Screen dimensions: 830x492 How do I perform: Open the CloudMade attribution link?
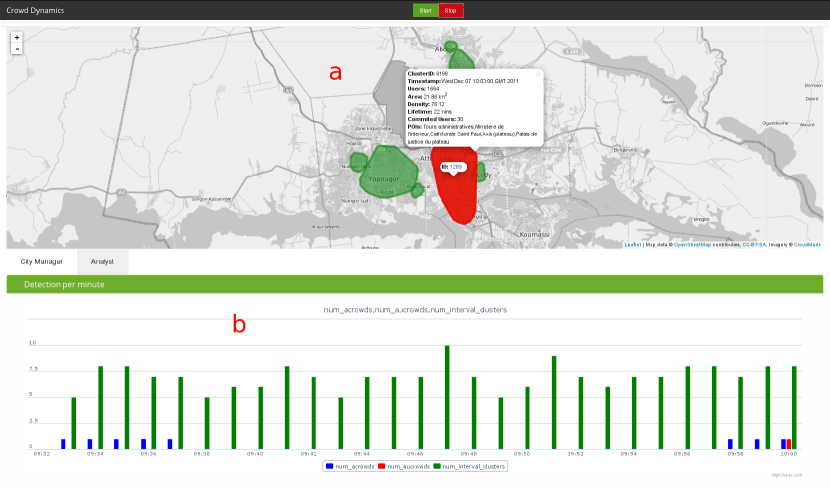point(807,244)
